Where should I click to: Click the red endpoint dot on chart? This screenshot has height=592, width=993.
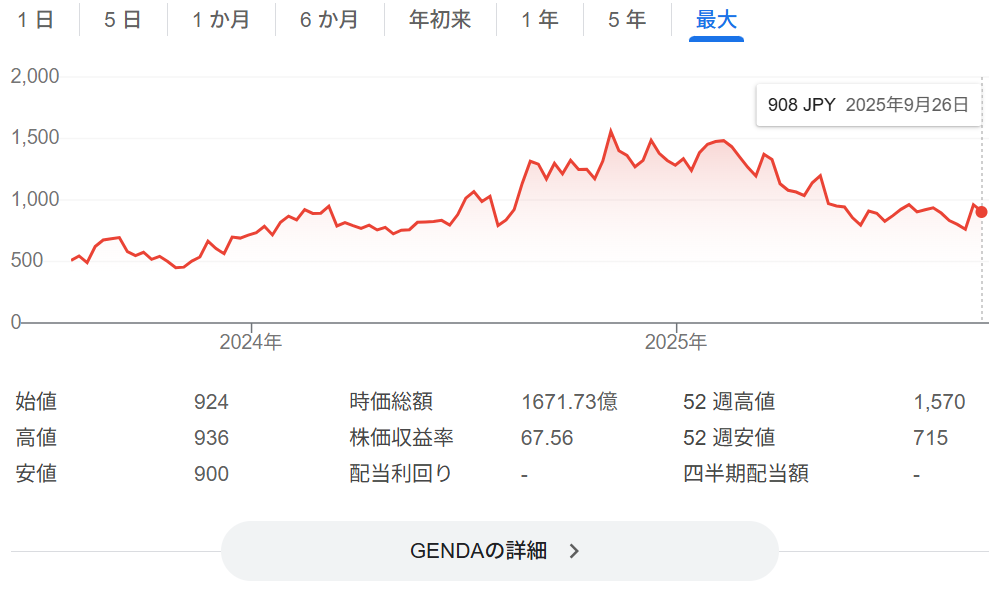coord(982,212)
